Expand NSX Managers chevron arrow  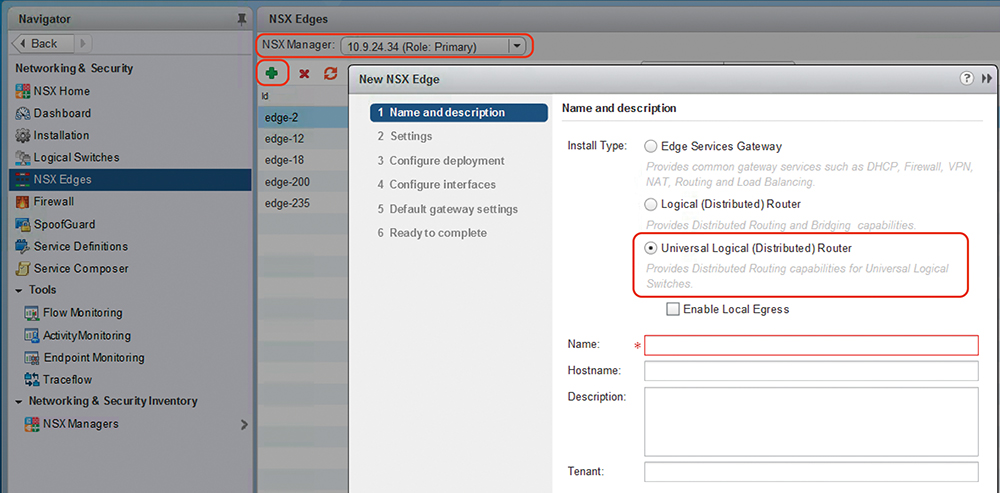(x=244, y=423)
